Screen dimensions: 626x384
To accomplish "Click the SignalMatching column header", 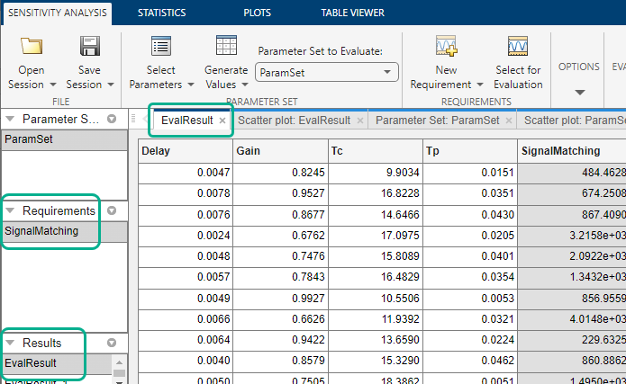I will click(572, 151).
